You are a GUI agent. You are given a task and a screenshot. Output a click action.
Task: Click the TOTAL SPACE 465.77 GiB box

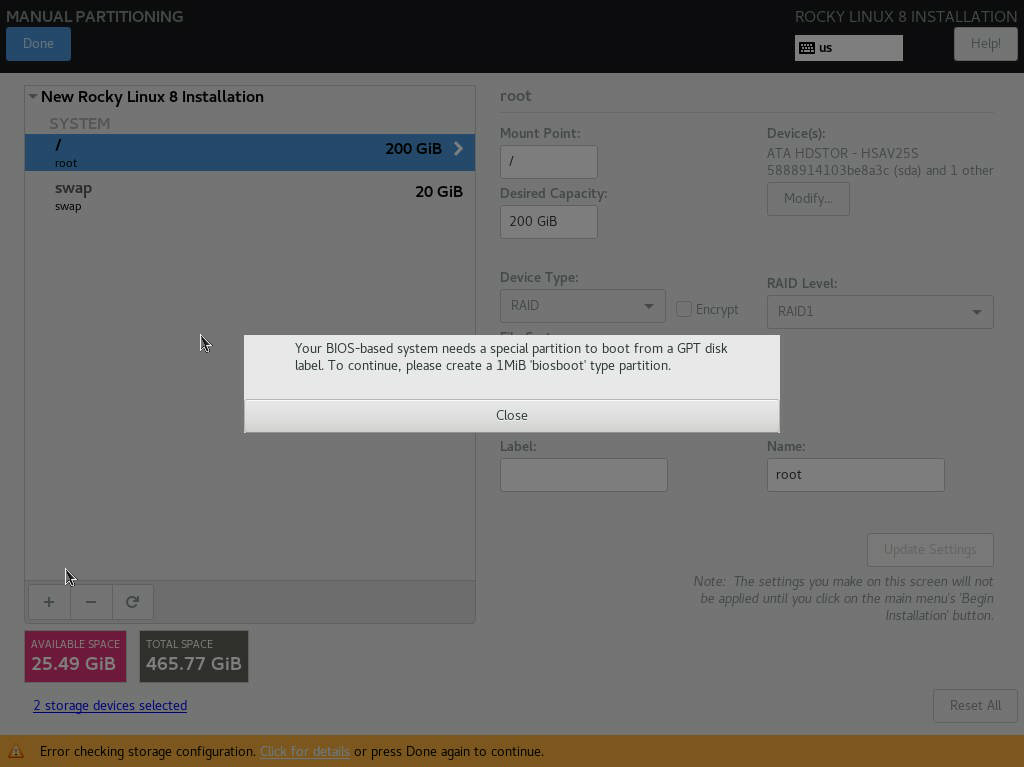coord(194,656)
